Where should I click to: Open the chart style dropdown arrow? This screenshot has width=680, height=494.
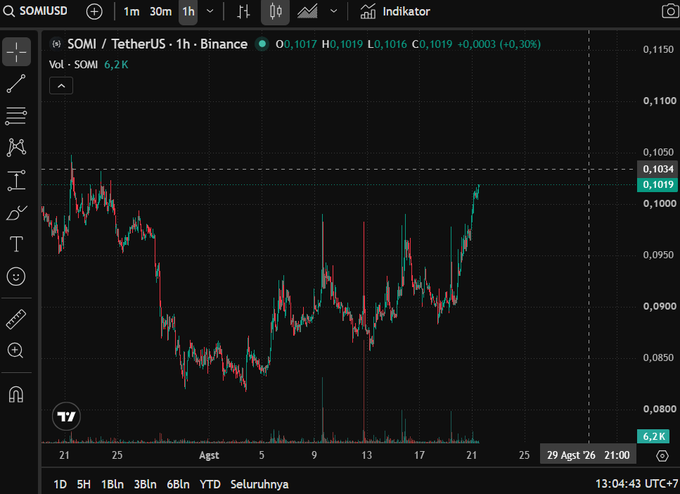pyautogui.click(x=333, y=11)
